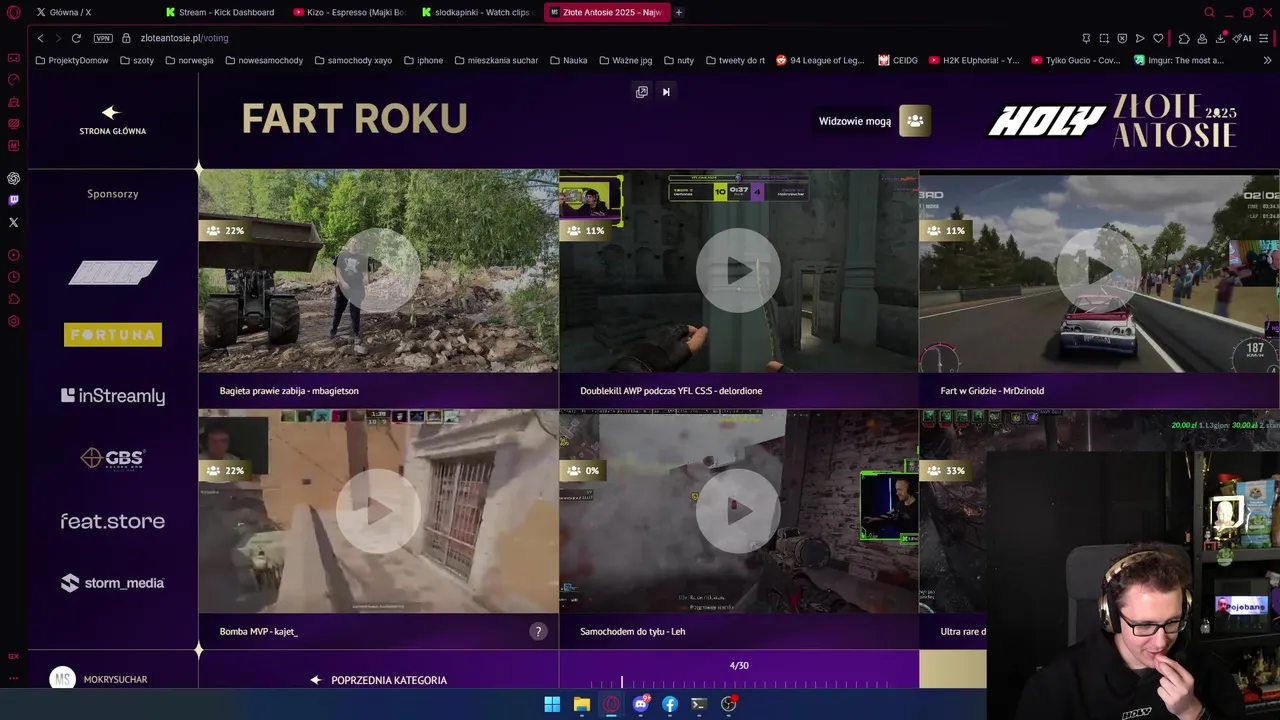Open GBS sponsor logo

tap(113, 458)
